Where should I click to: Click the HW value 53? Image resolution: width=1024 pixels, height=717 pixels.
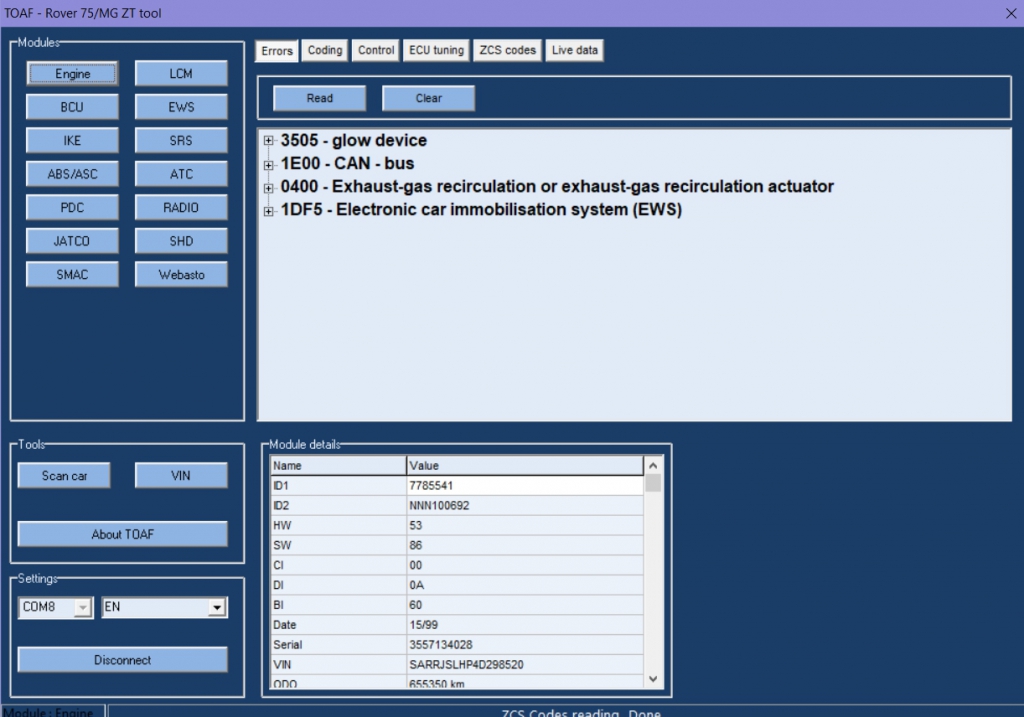coord(524,526)
